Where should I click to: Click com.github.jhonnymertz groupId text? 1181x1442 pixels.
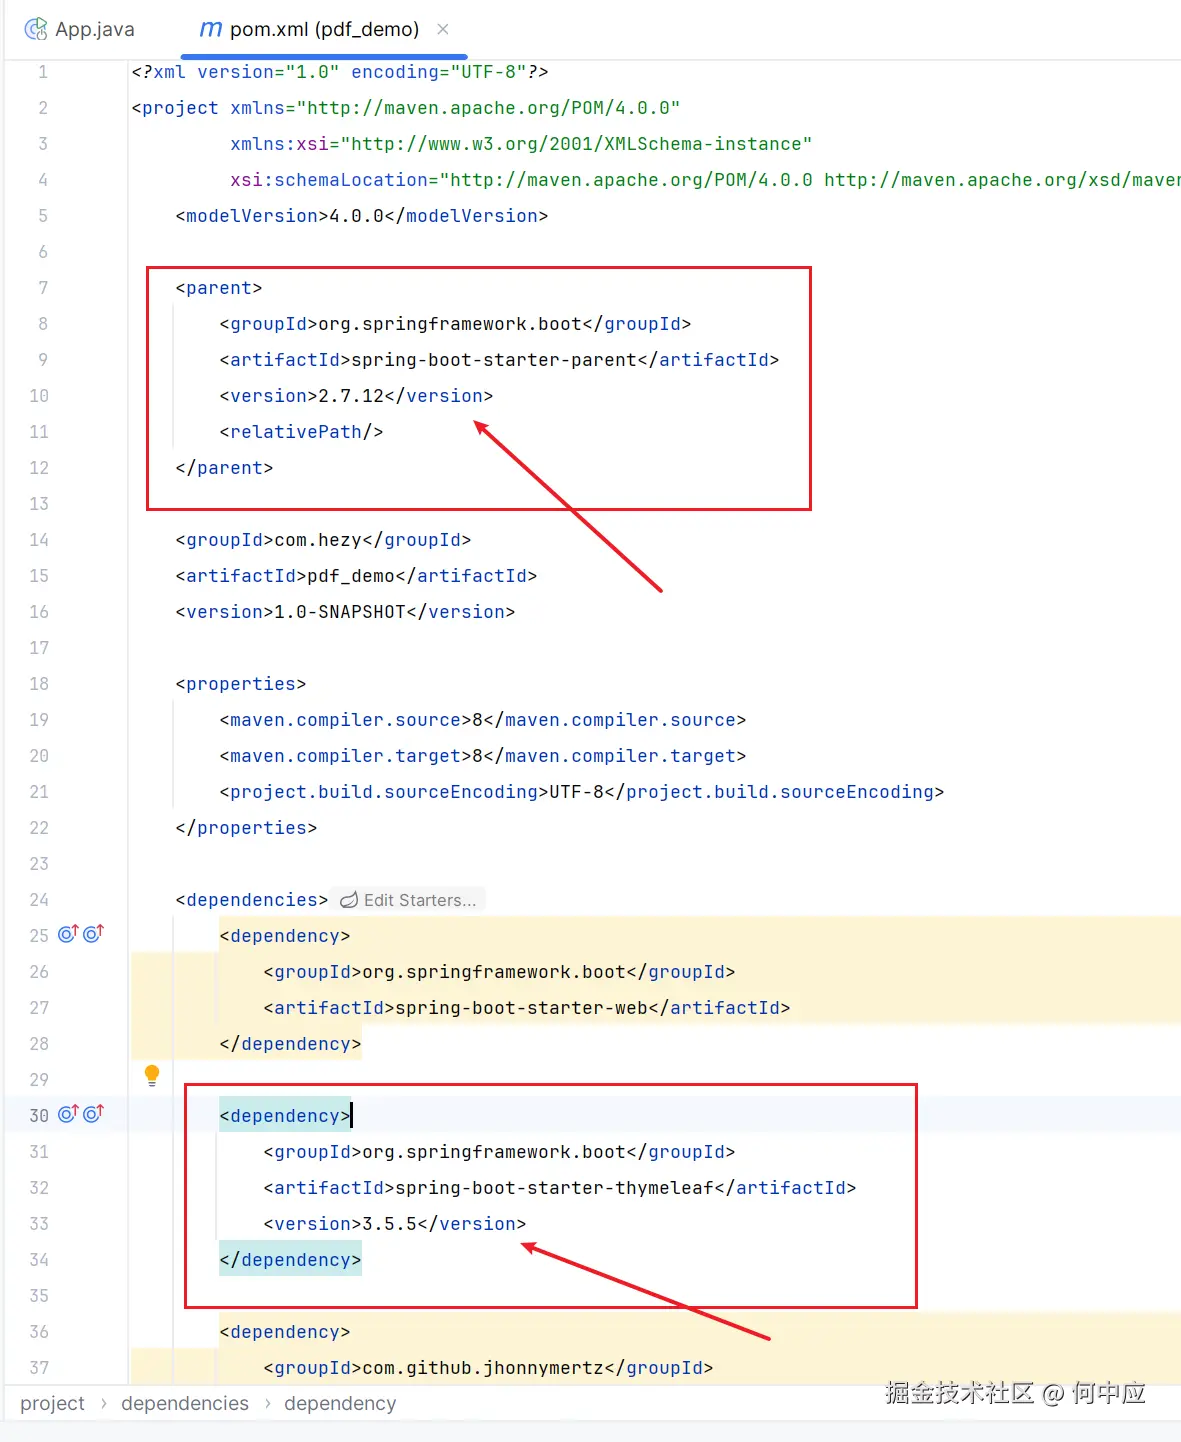[x=483, y=1368]
